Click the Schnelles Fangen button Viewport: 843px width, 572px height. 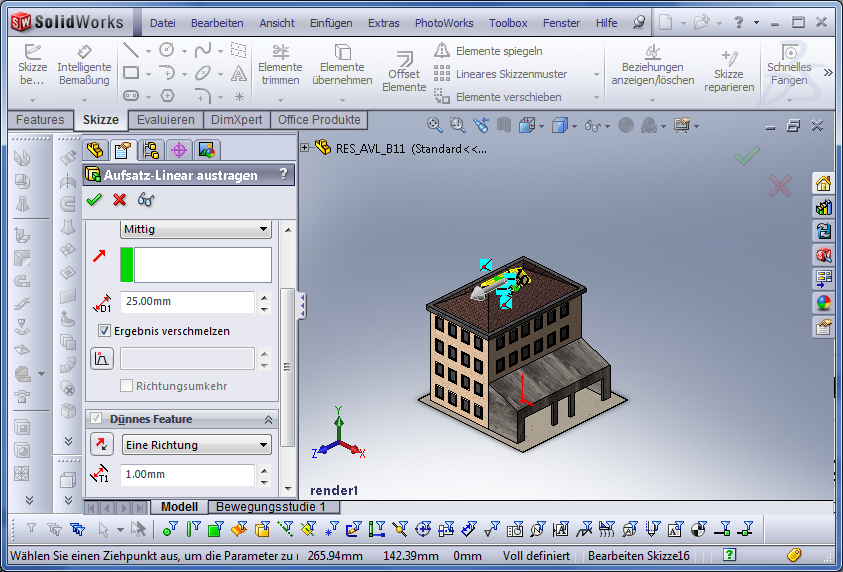(789, 66)
